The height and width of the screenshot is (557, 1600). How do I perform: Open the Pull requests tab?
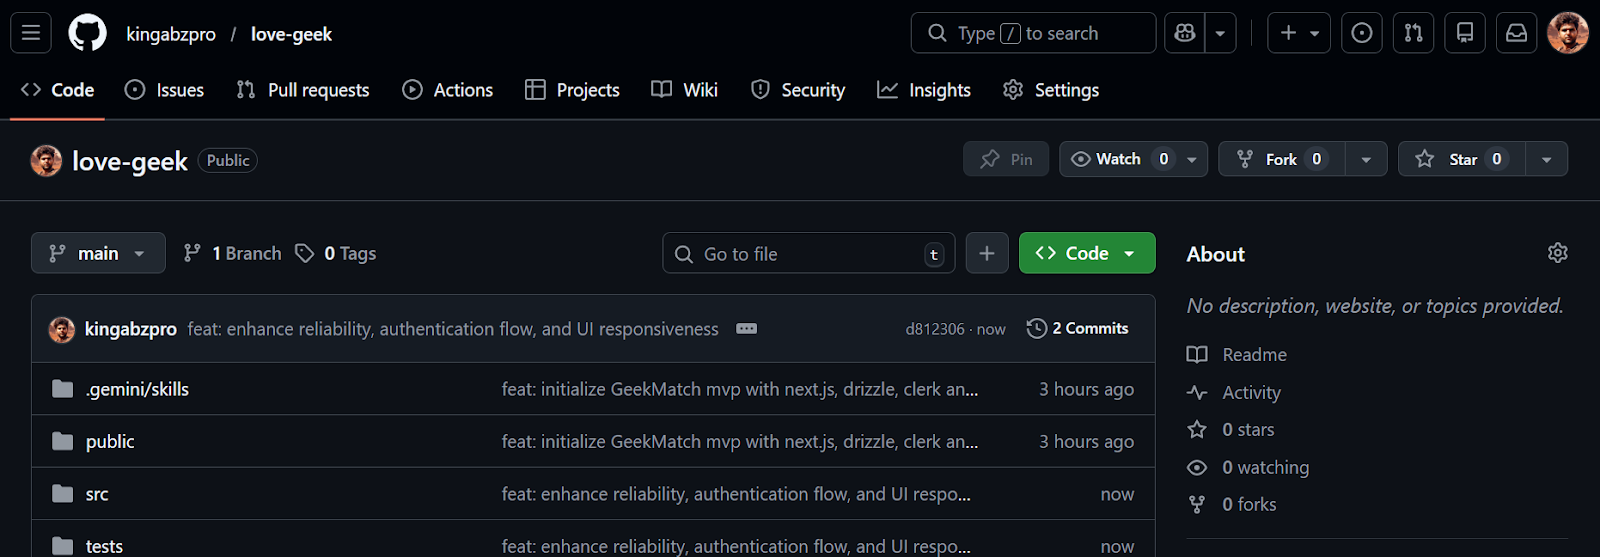tap(303, 90)
